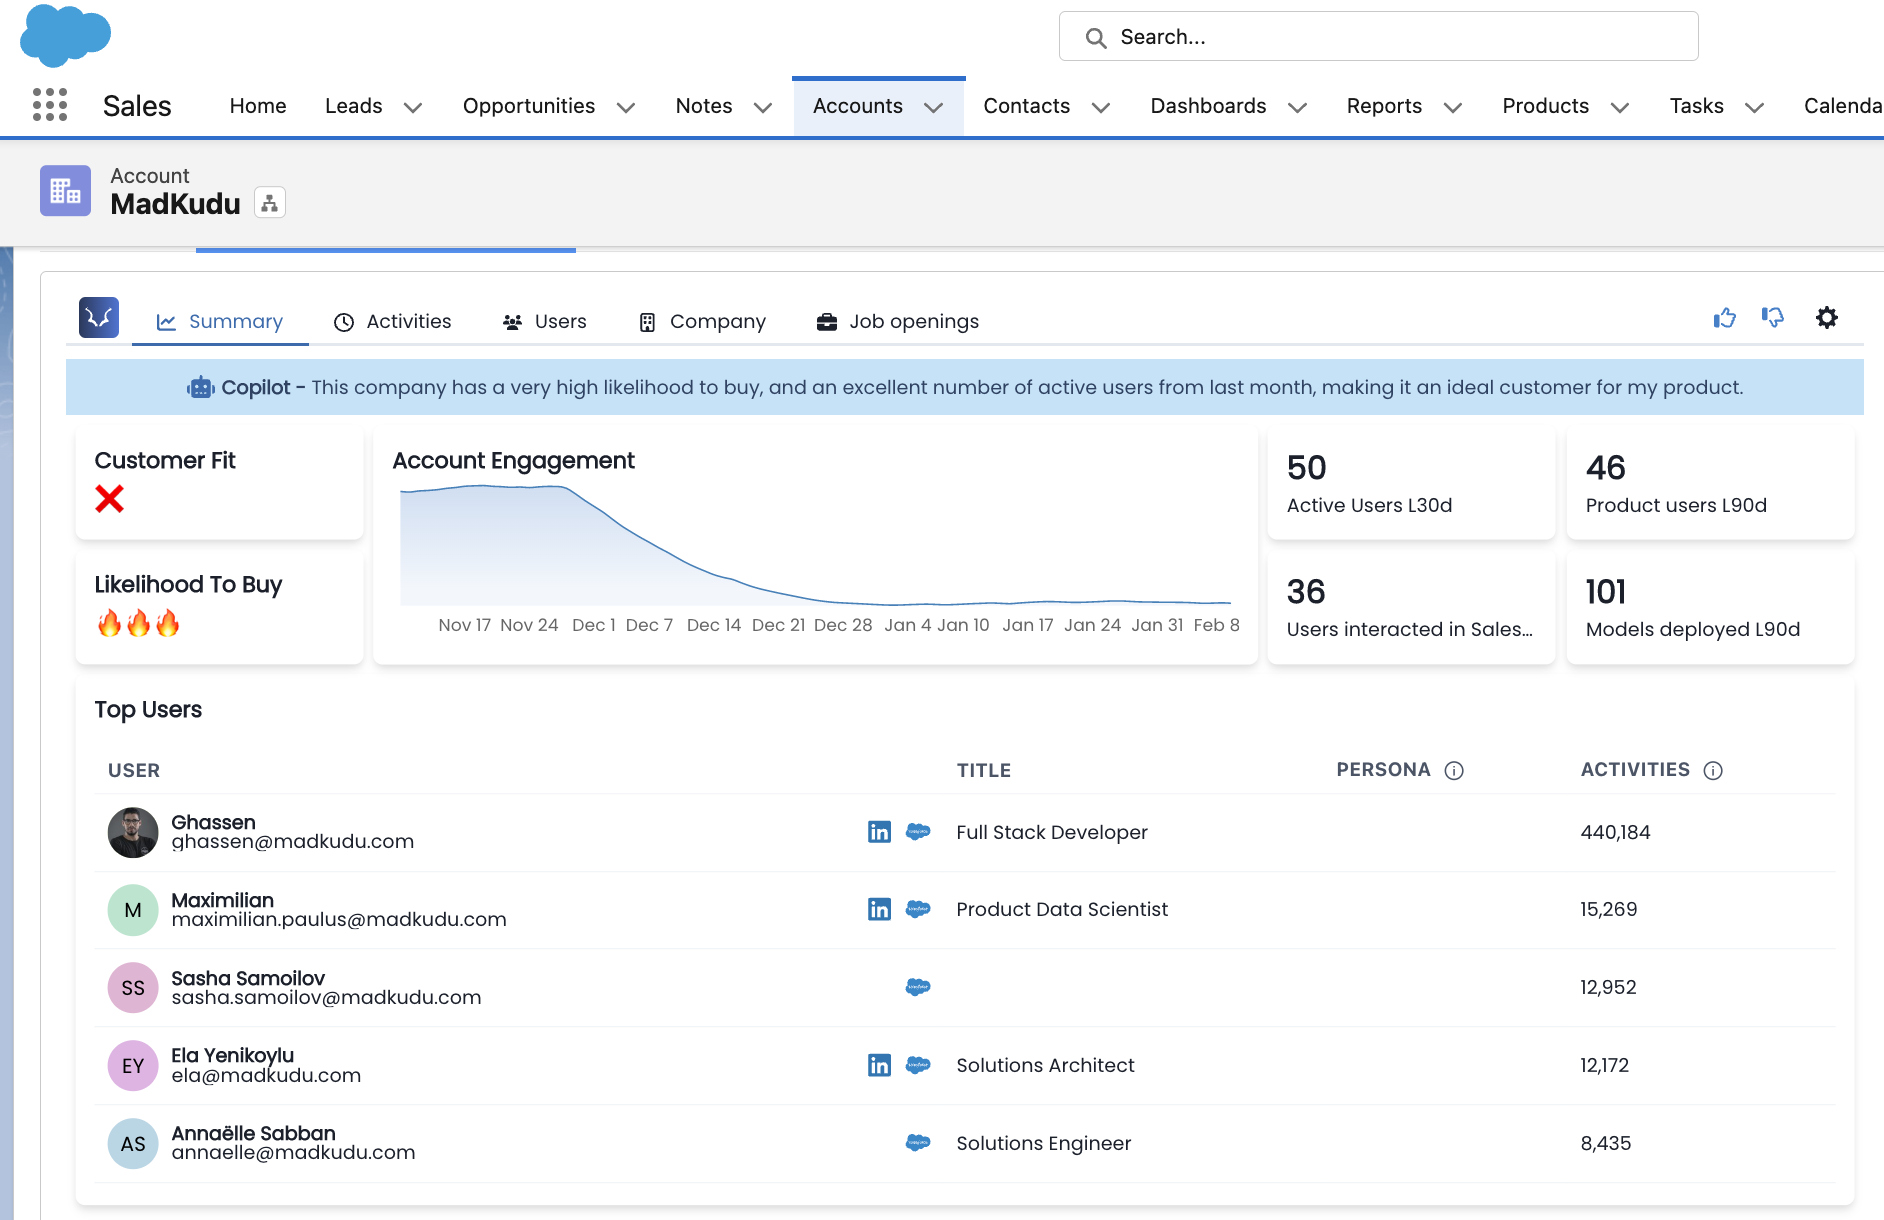Open the MadKudu settings gear
The height and width of the screenshot is (1220, 1884).
pos(1827,318)
